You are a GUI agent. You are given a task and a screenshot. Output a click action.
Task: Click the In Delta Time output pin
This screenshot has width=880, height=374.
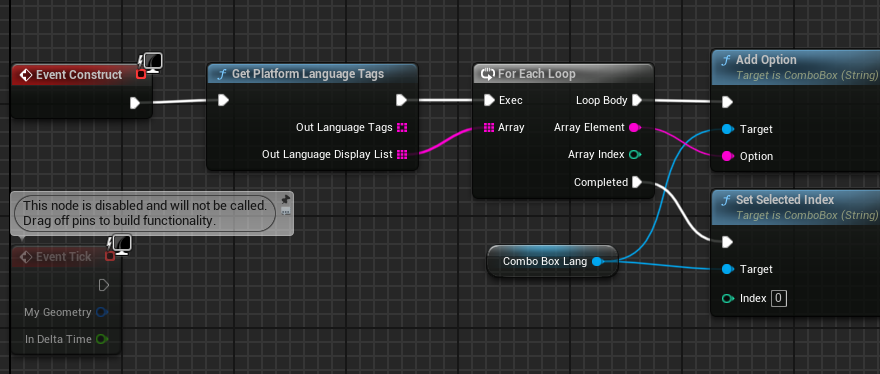click(102, 339)
